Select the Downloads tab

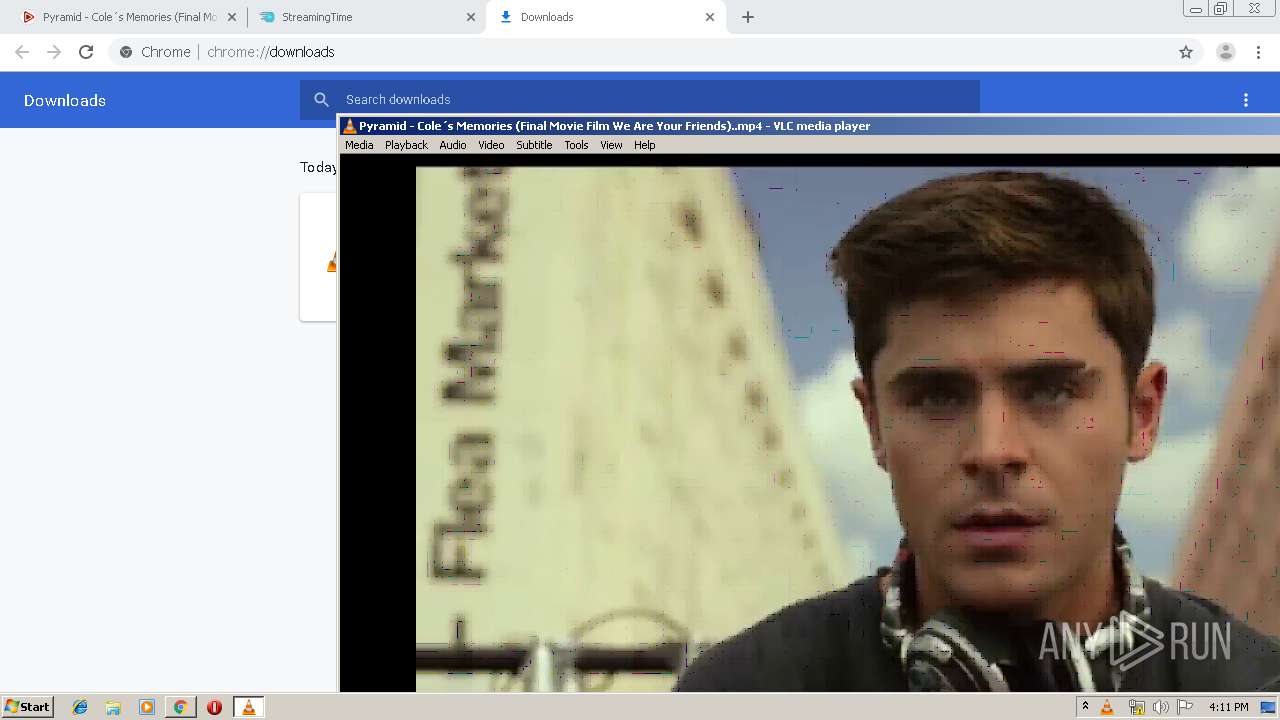[605, 17]
